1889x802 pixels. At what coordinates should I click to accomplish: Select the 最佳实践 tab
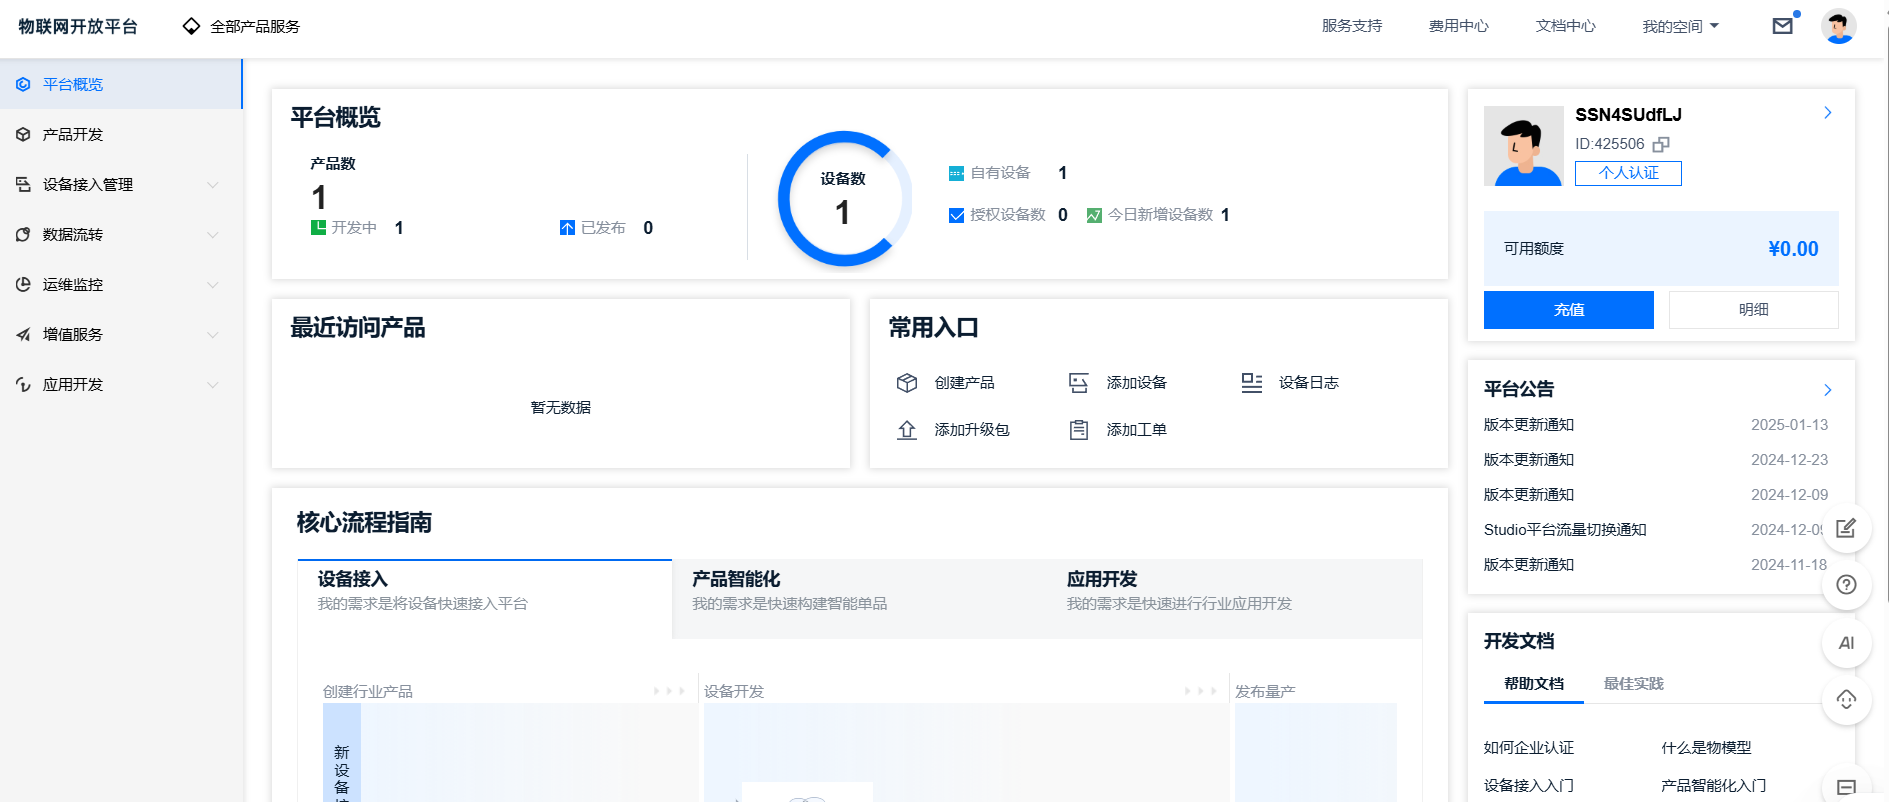(x=1634, y=684)
